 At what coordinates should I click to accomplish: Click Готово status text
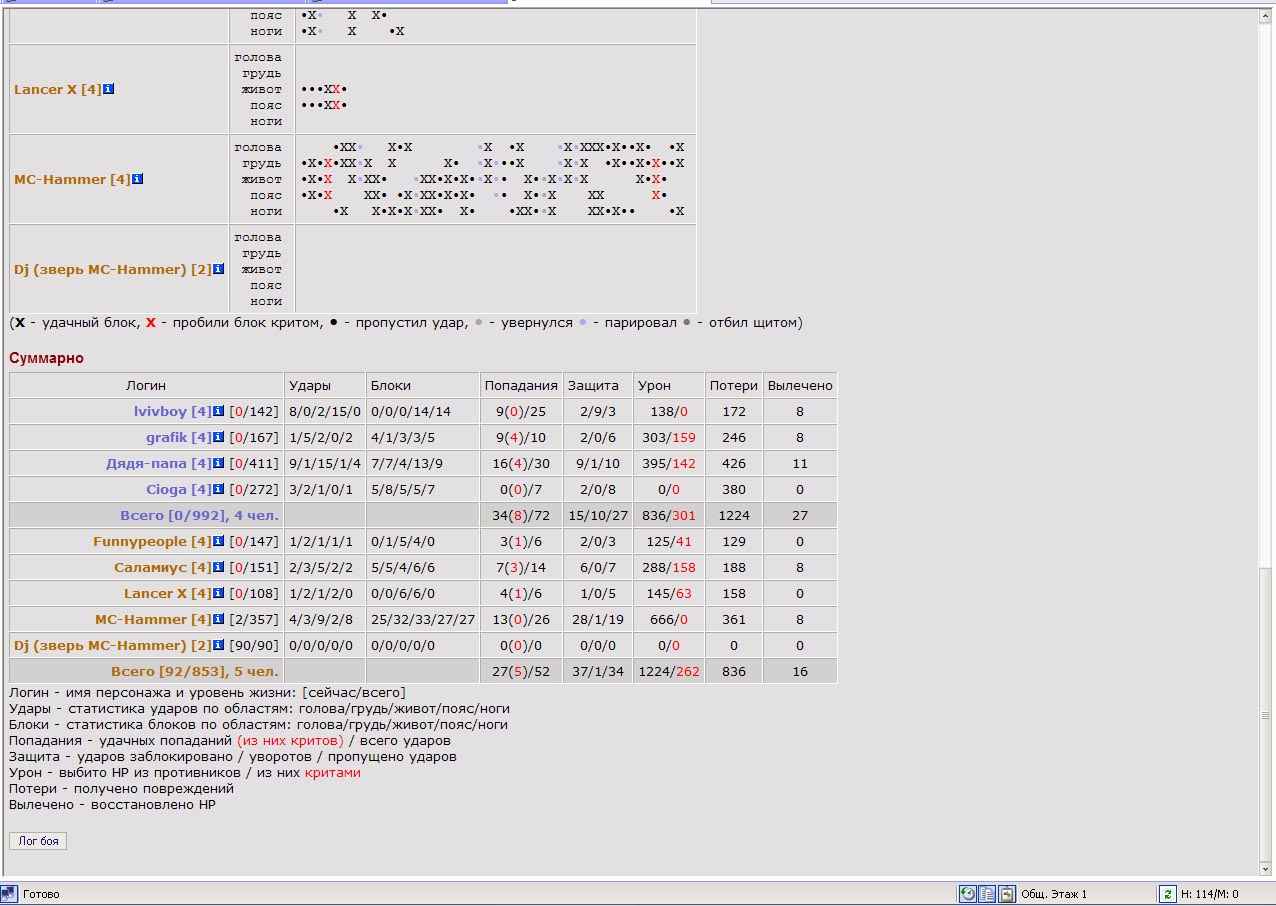pos(41,894)
